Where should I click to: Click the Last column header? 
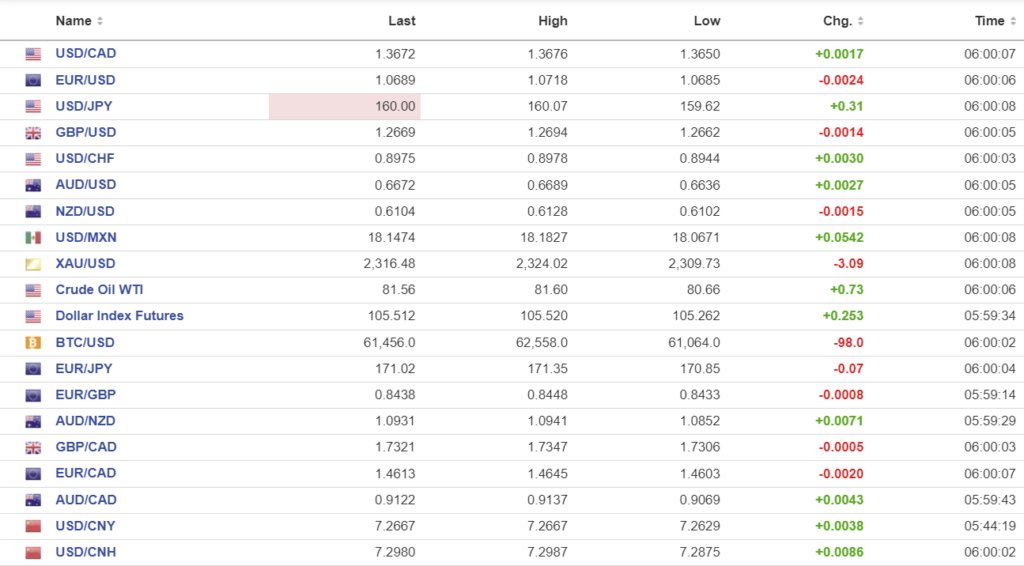(x=401, y=21)
